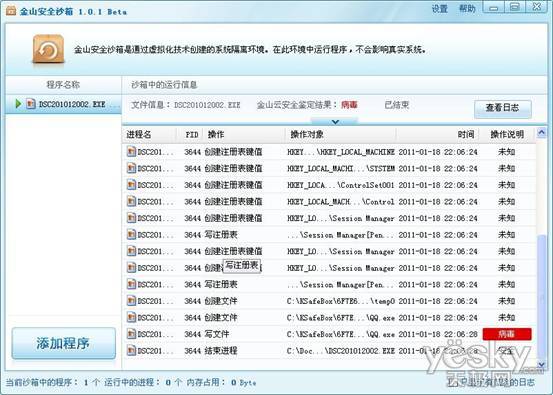Click 结束进程 operation cell

(x=221, y=351)
